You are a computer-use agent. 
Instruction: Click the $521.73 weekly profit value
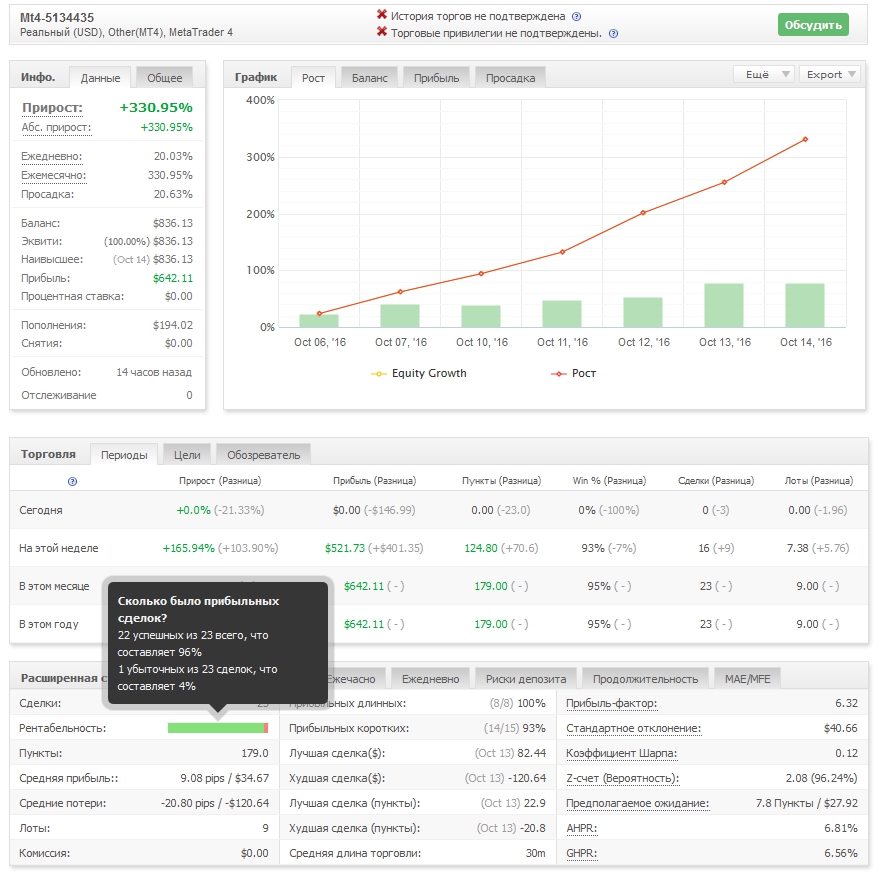tap(345, 548)
